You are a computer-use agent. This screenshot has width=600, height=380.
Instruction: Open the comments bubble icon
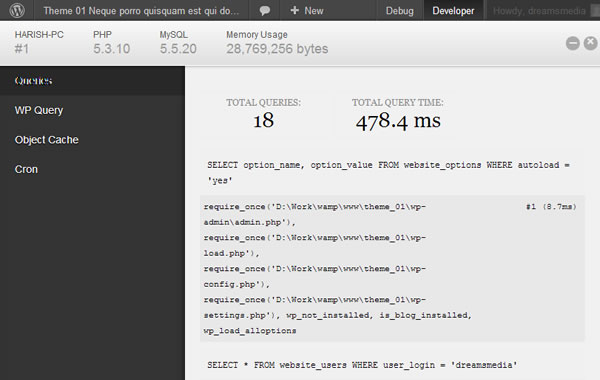(264, 11)
